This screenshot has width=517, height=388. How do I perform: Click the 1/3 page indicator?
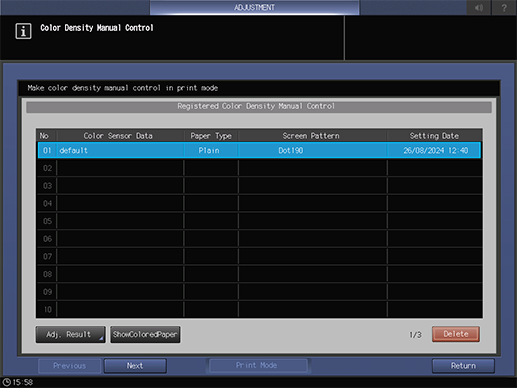[x=415, y=335]
